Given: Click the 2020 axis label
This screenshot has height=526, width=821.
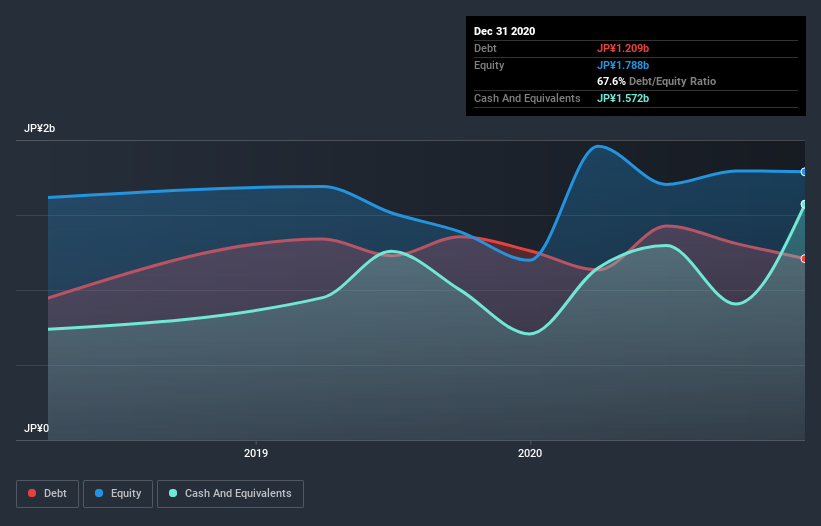Looking at the screenshot, I should coord(530,453).
